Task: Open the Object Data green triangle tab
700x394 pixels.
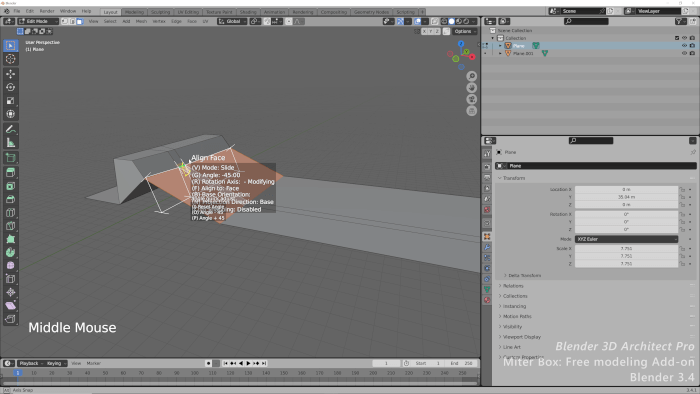Action: pos(487,290)
